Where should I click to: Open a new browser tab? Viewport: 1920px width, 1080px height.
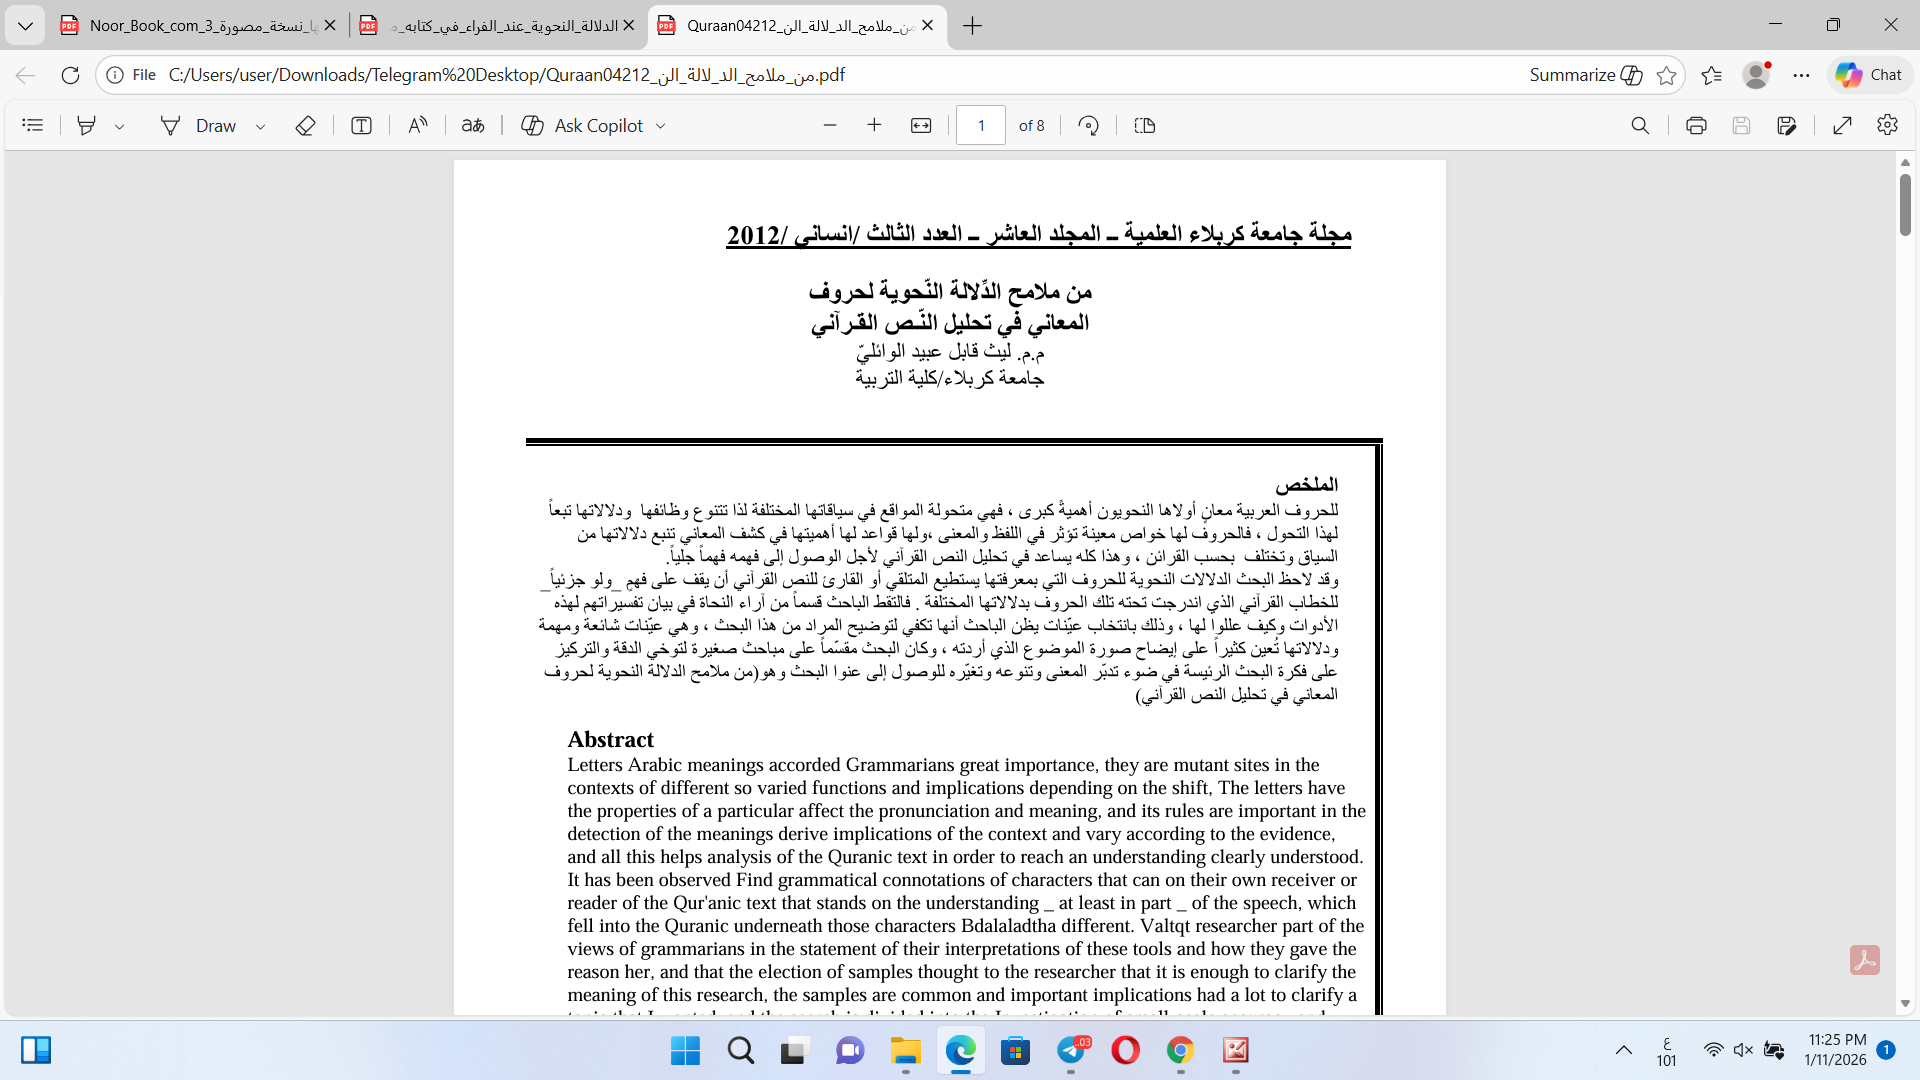click(x=972, y=26)
